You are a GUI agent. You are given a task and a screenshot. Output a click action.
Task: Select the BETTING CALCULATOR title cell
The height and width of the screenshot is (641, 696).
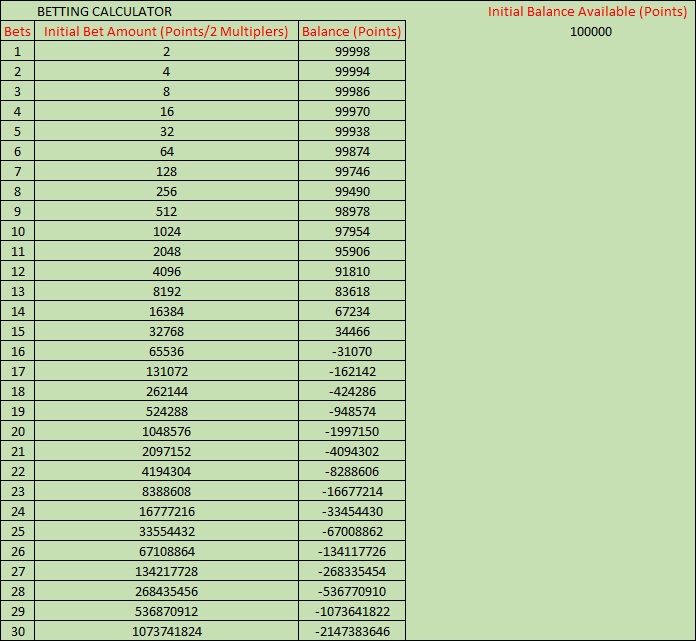(104, 12)
